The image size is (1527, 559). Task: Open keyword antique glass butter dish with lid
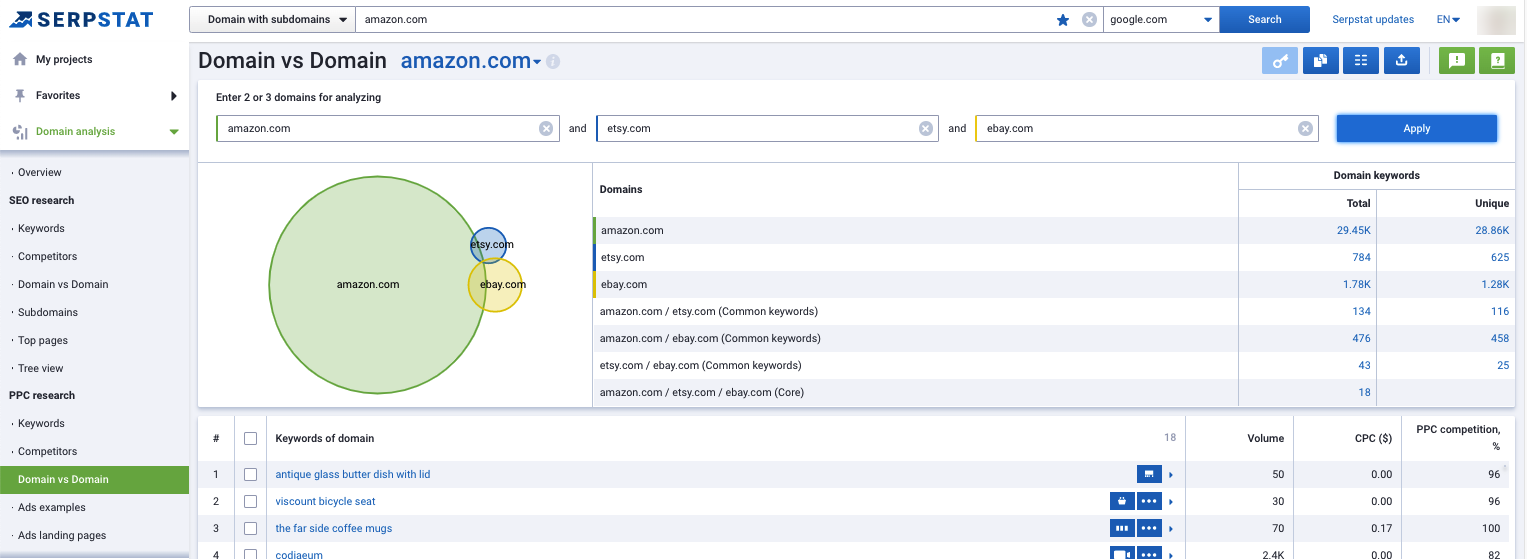tap(353, 474)
